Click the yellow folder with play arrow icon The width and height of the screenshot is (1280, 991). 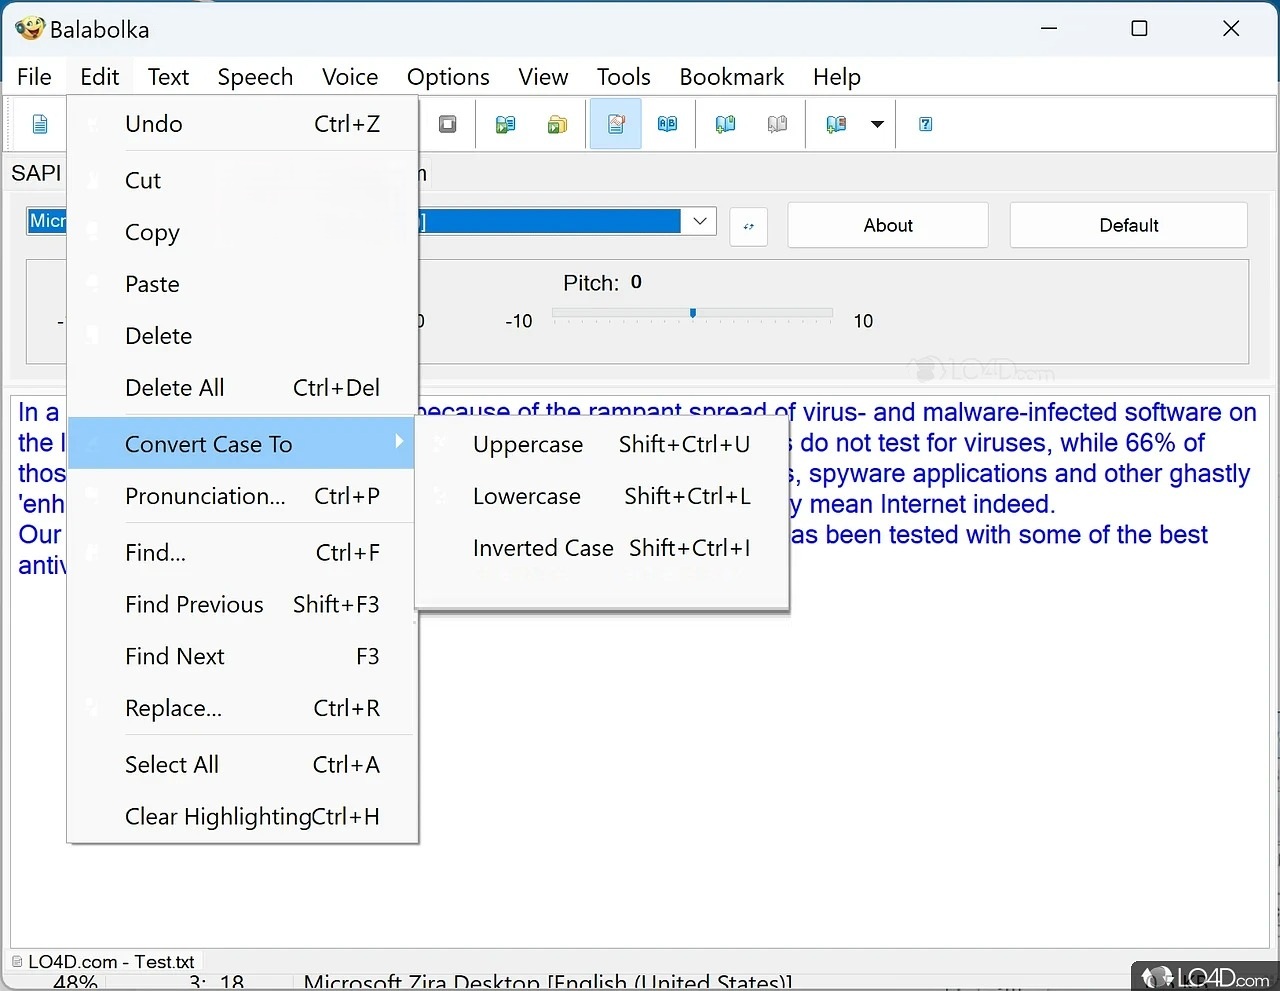[557, 124]
